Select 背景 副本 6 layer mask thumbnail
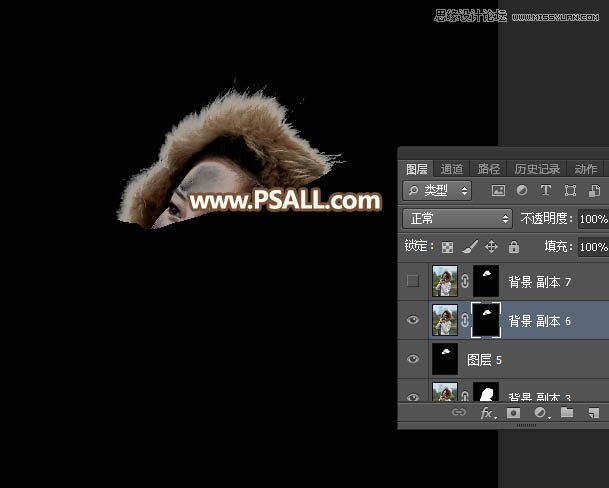The width and height of the screenshot is (609, 488). [x=486, y=320]
